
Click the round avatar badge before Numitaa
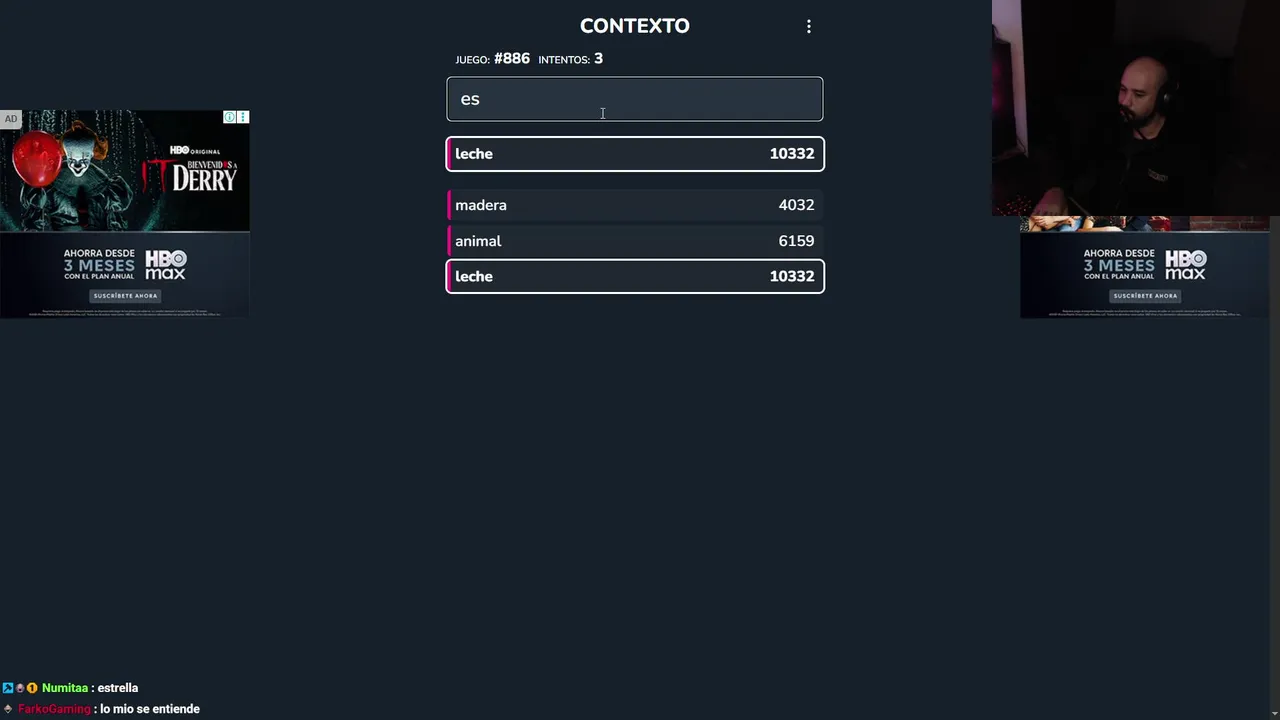[x=20, y=688]
